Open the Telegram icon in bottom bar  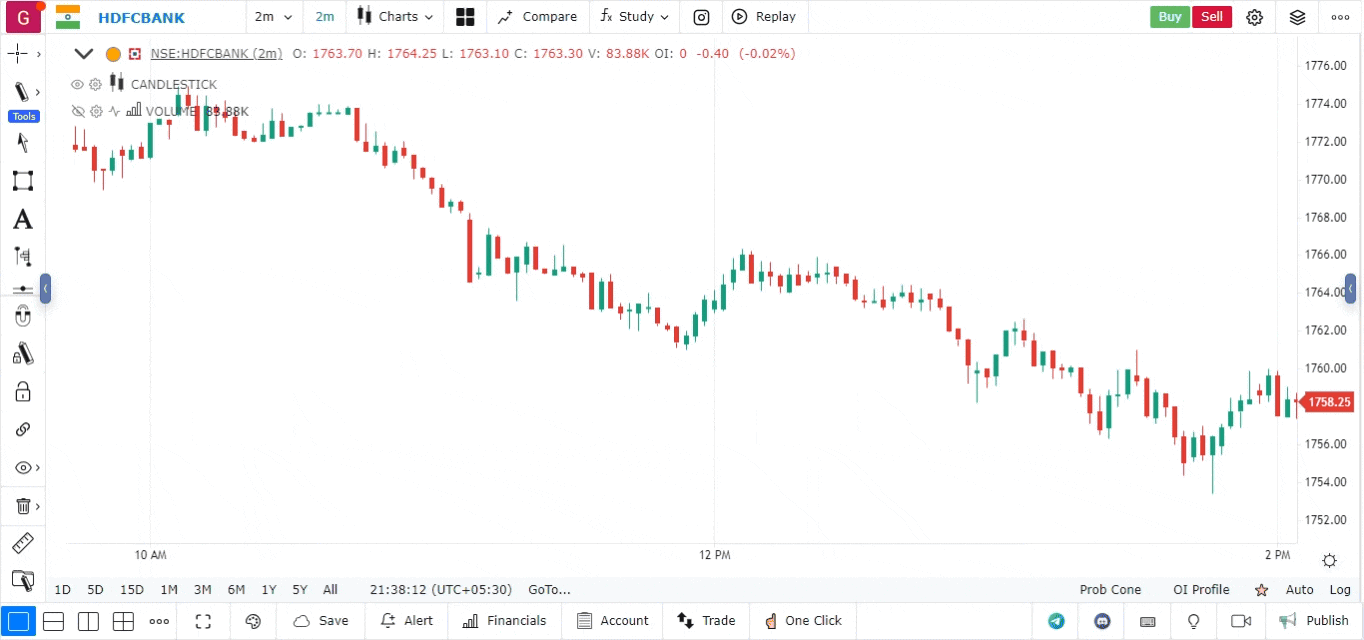coord(1056,621)
